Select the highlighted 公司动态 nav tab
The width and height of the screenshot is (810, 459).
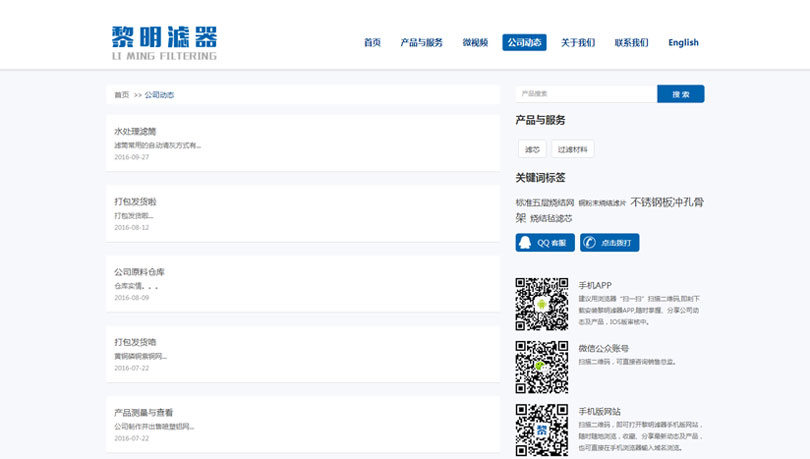pyautogui.click(x=524, y=43)
